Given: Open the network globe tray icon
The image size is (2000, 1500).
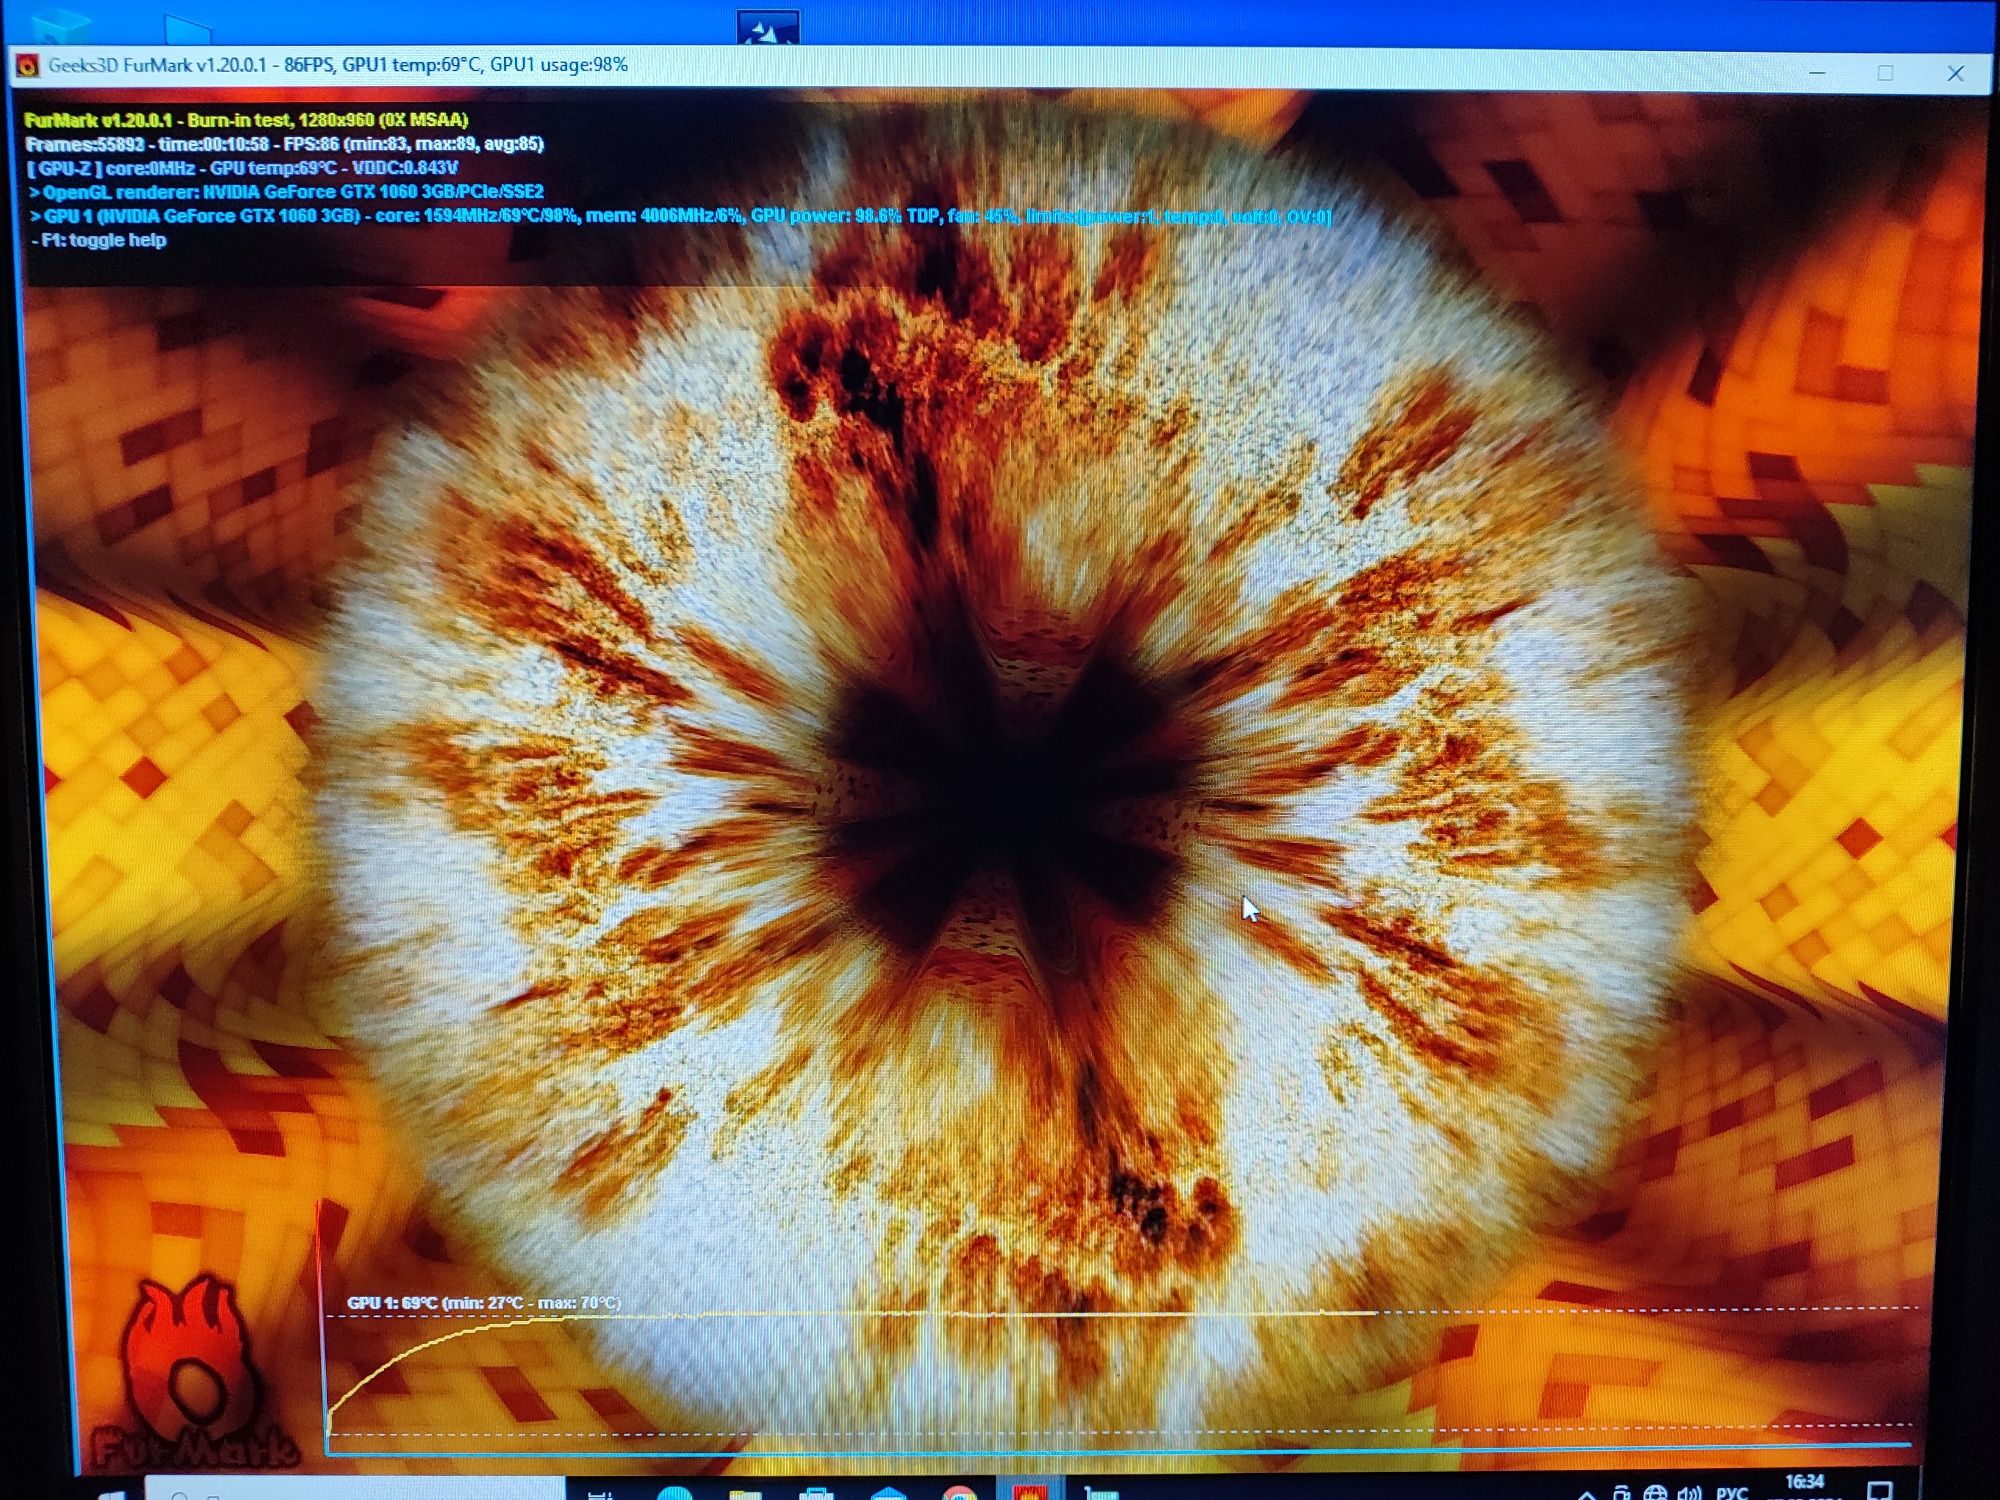Looking at the screenshot, I should point(1655,1493).
